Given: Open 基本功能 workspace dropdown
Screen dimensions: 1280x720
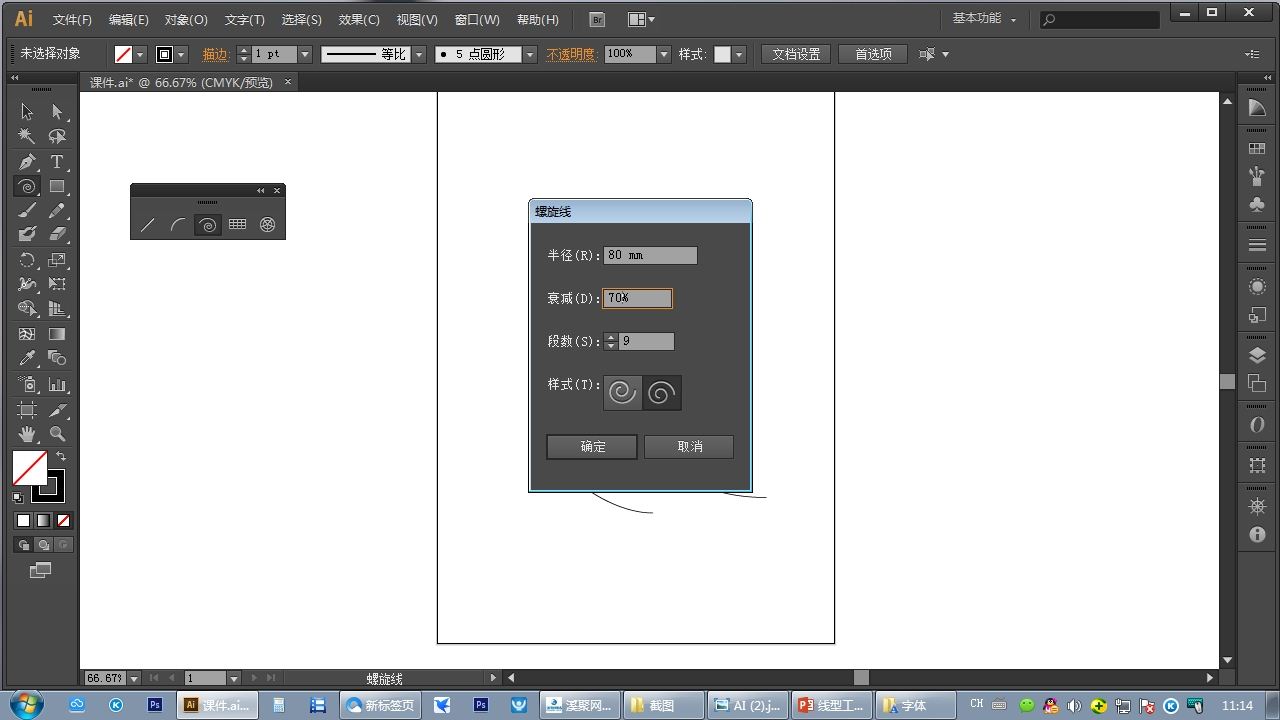Looking at the screenshot, I should [x=985, y=19].
